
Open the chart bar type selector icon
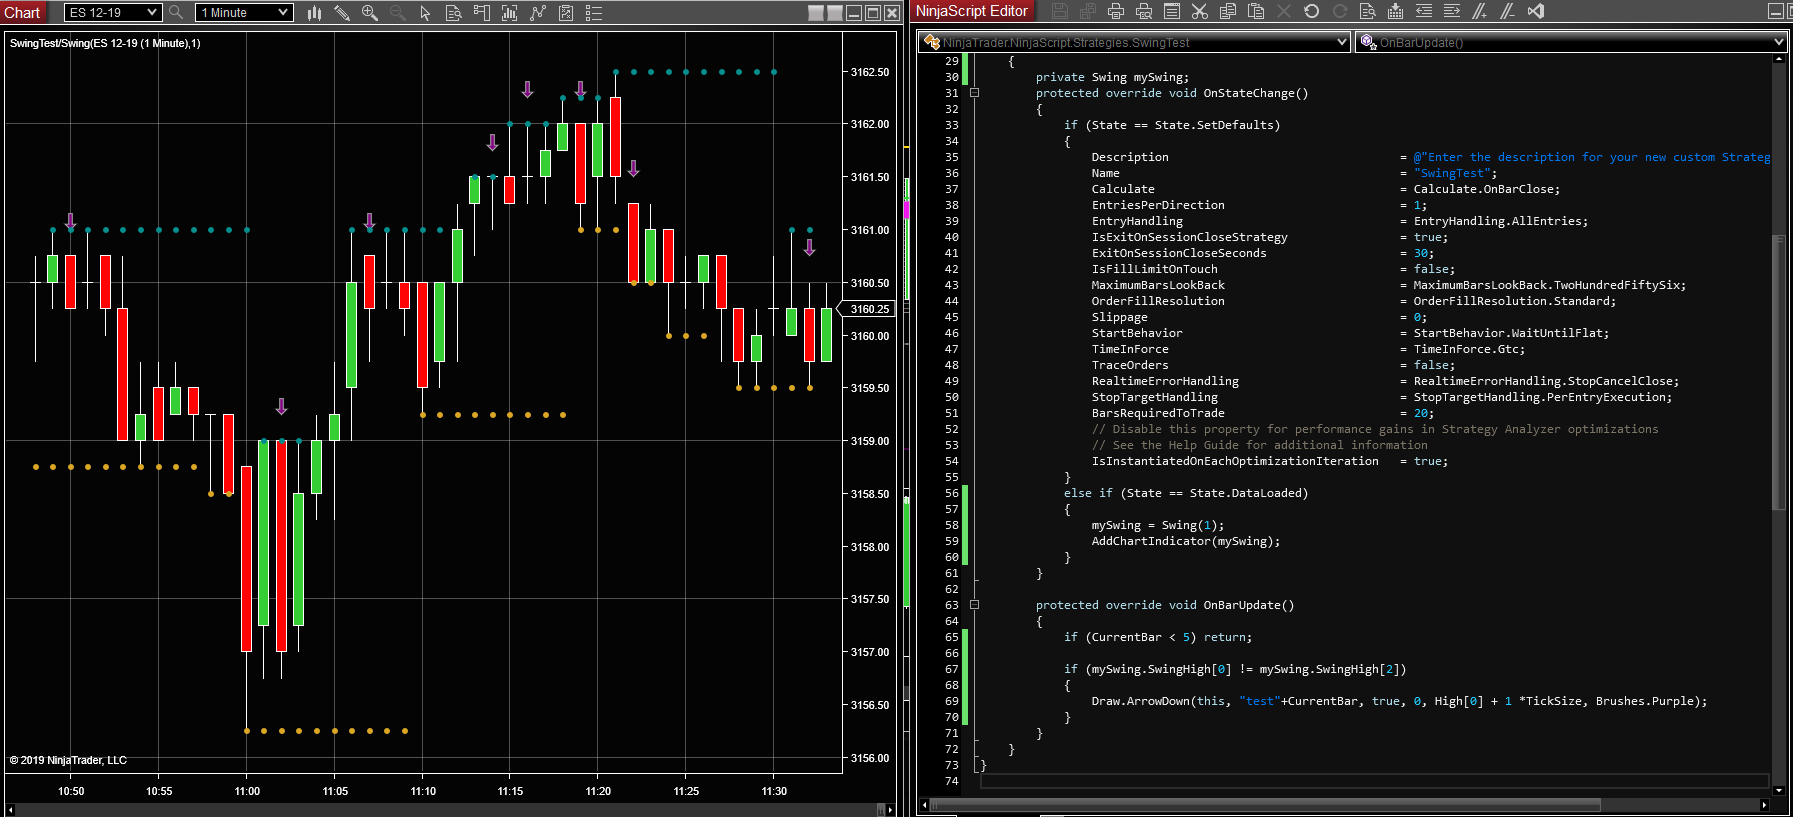[314, 13]
